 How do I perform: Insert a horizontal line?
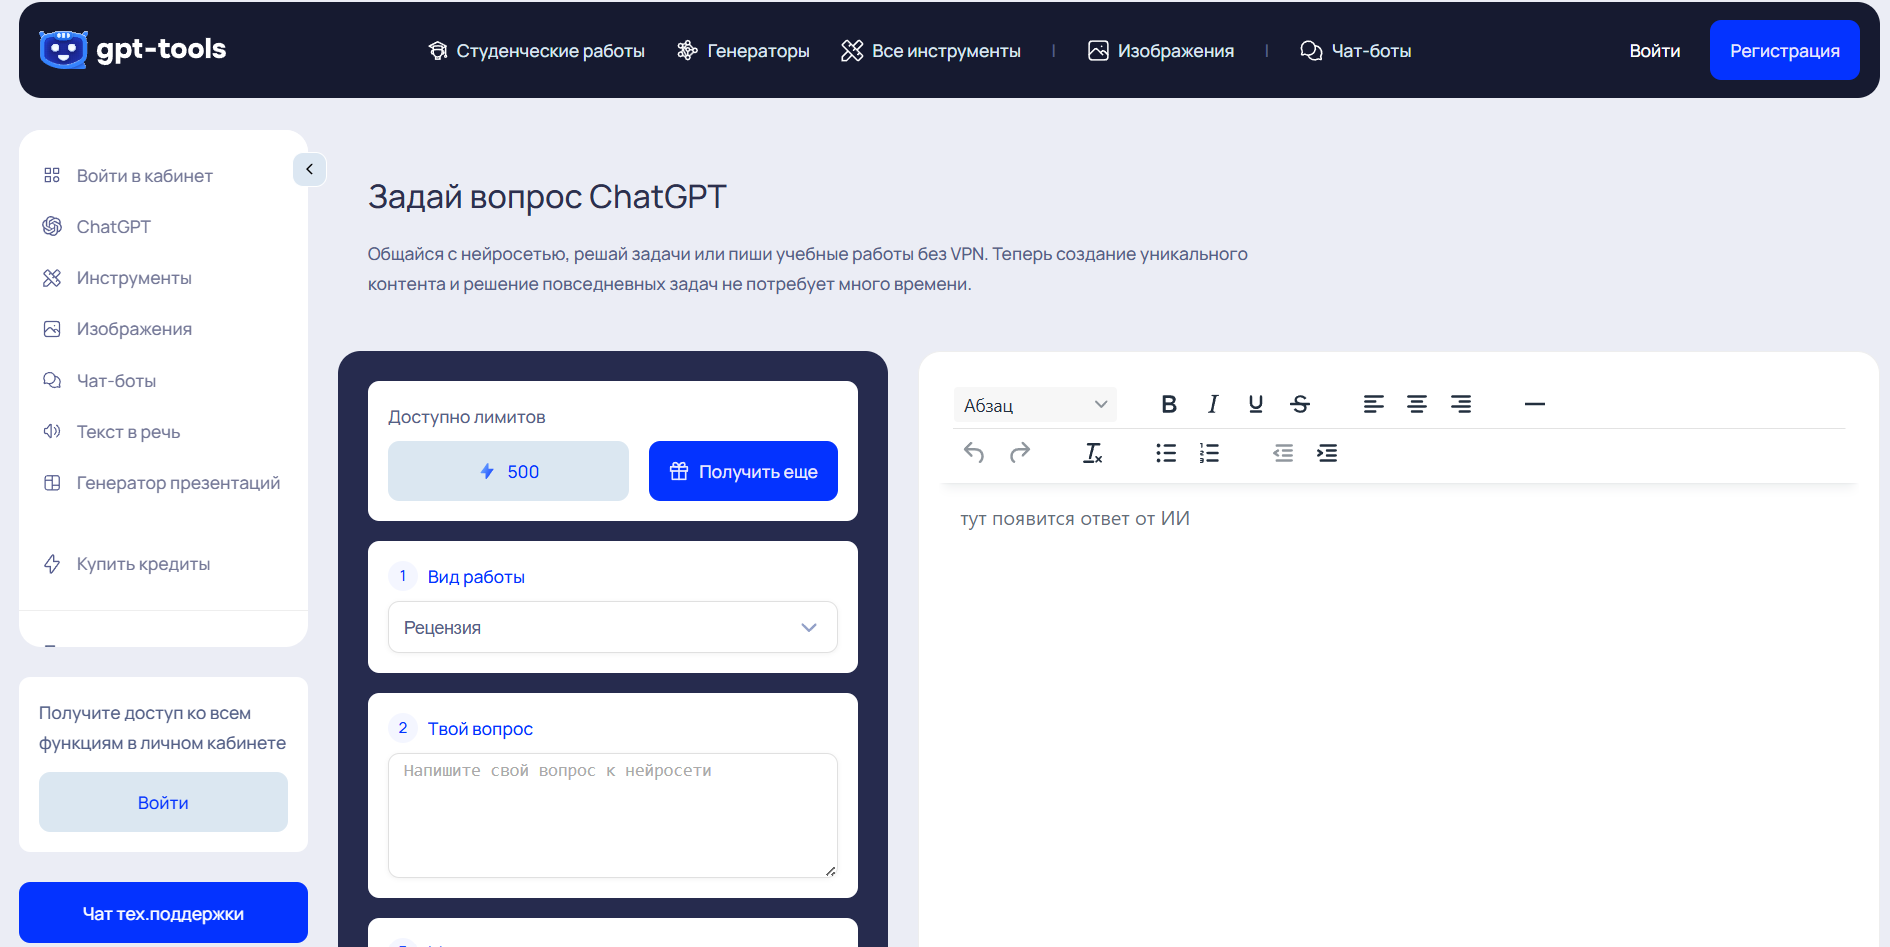pyautogui.click(x=1534, y=404)
